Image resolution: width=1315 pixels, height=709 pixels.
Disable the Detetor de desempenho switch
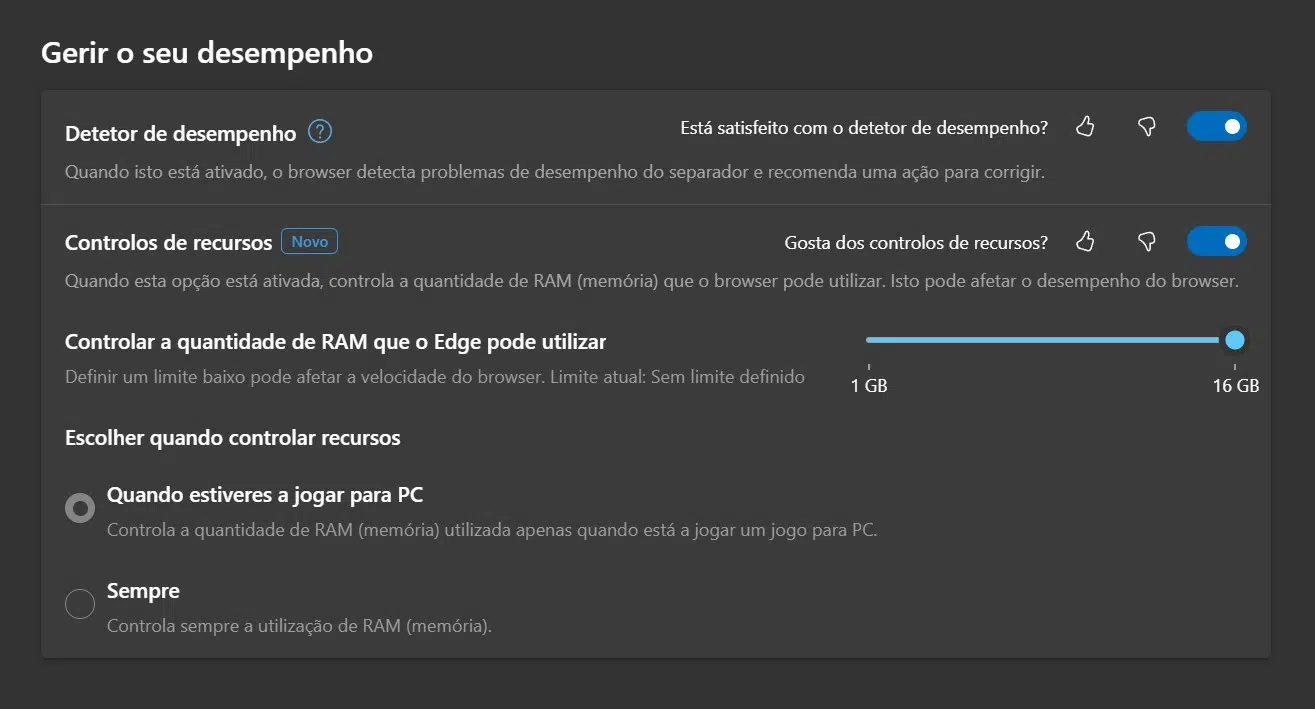pos(1216,127)
